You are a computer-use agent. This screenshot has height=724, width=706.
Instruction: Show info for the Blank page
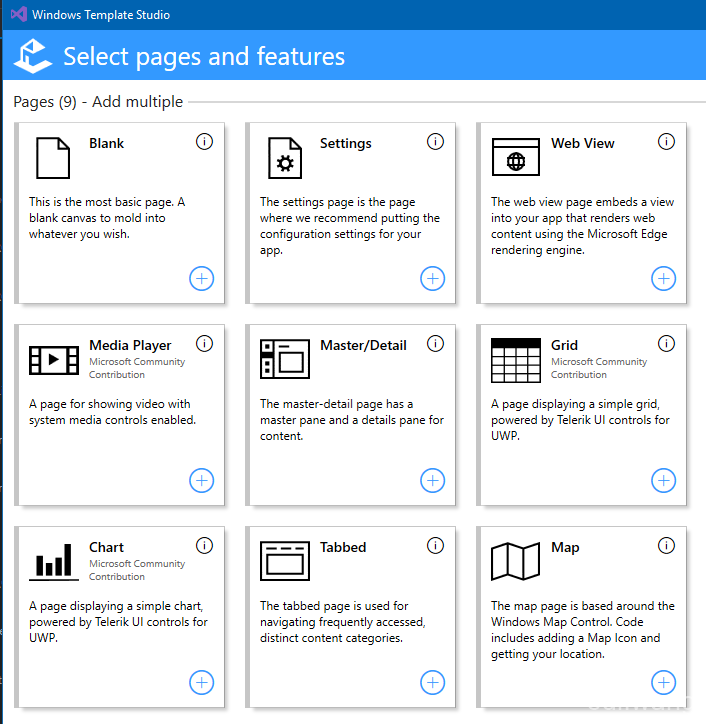[x=205, y=142]
